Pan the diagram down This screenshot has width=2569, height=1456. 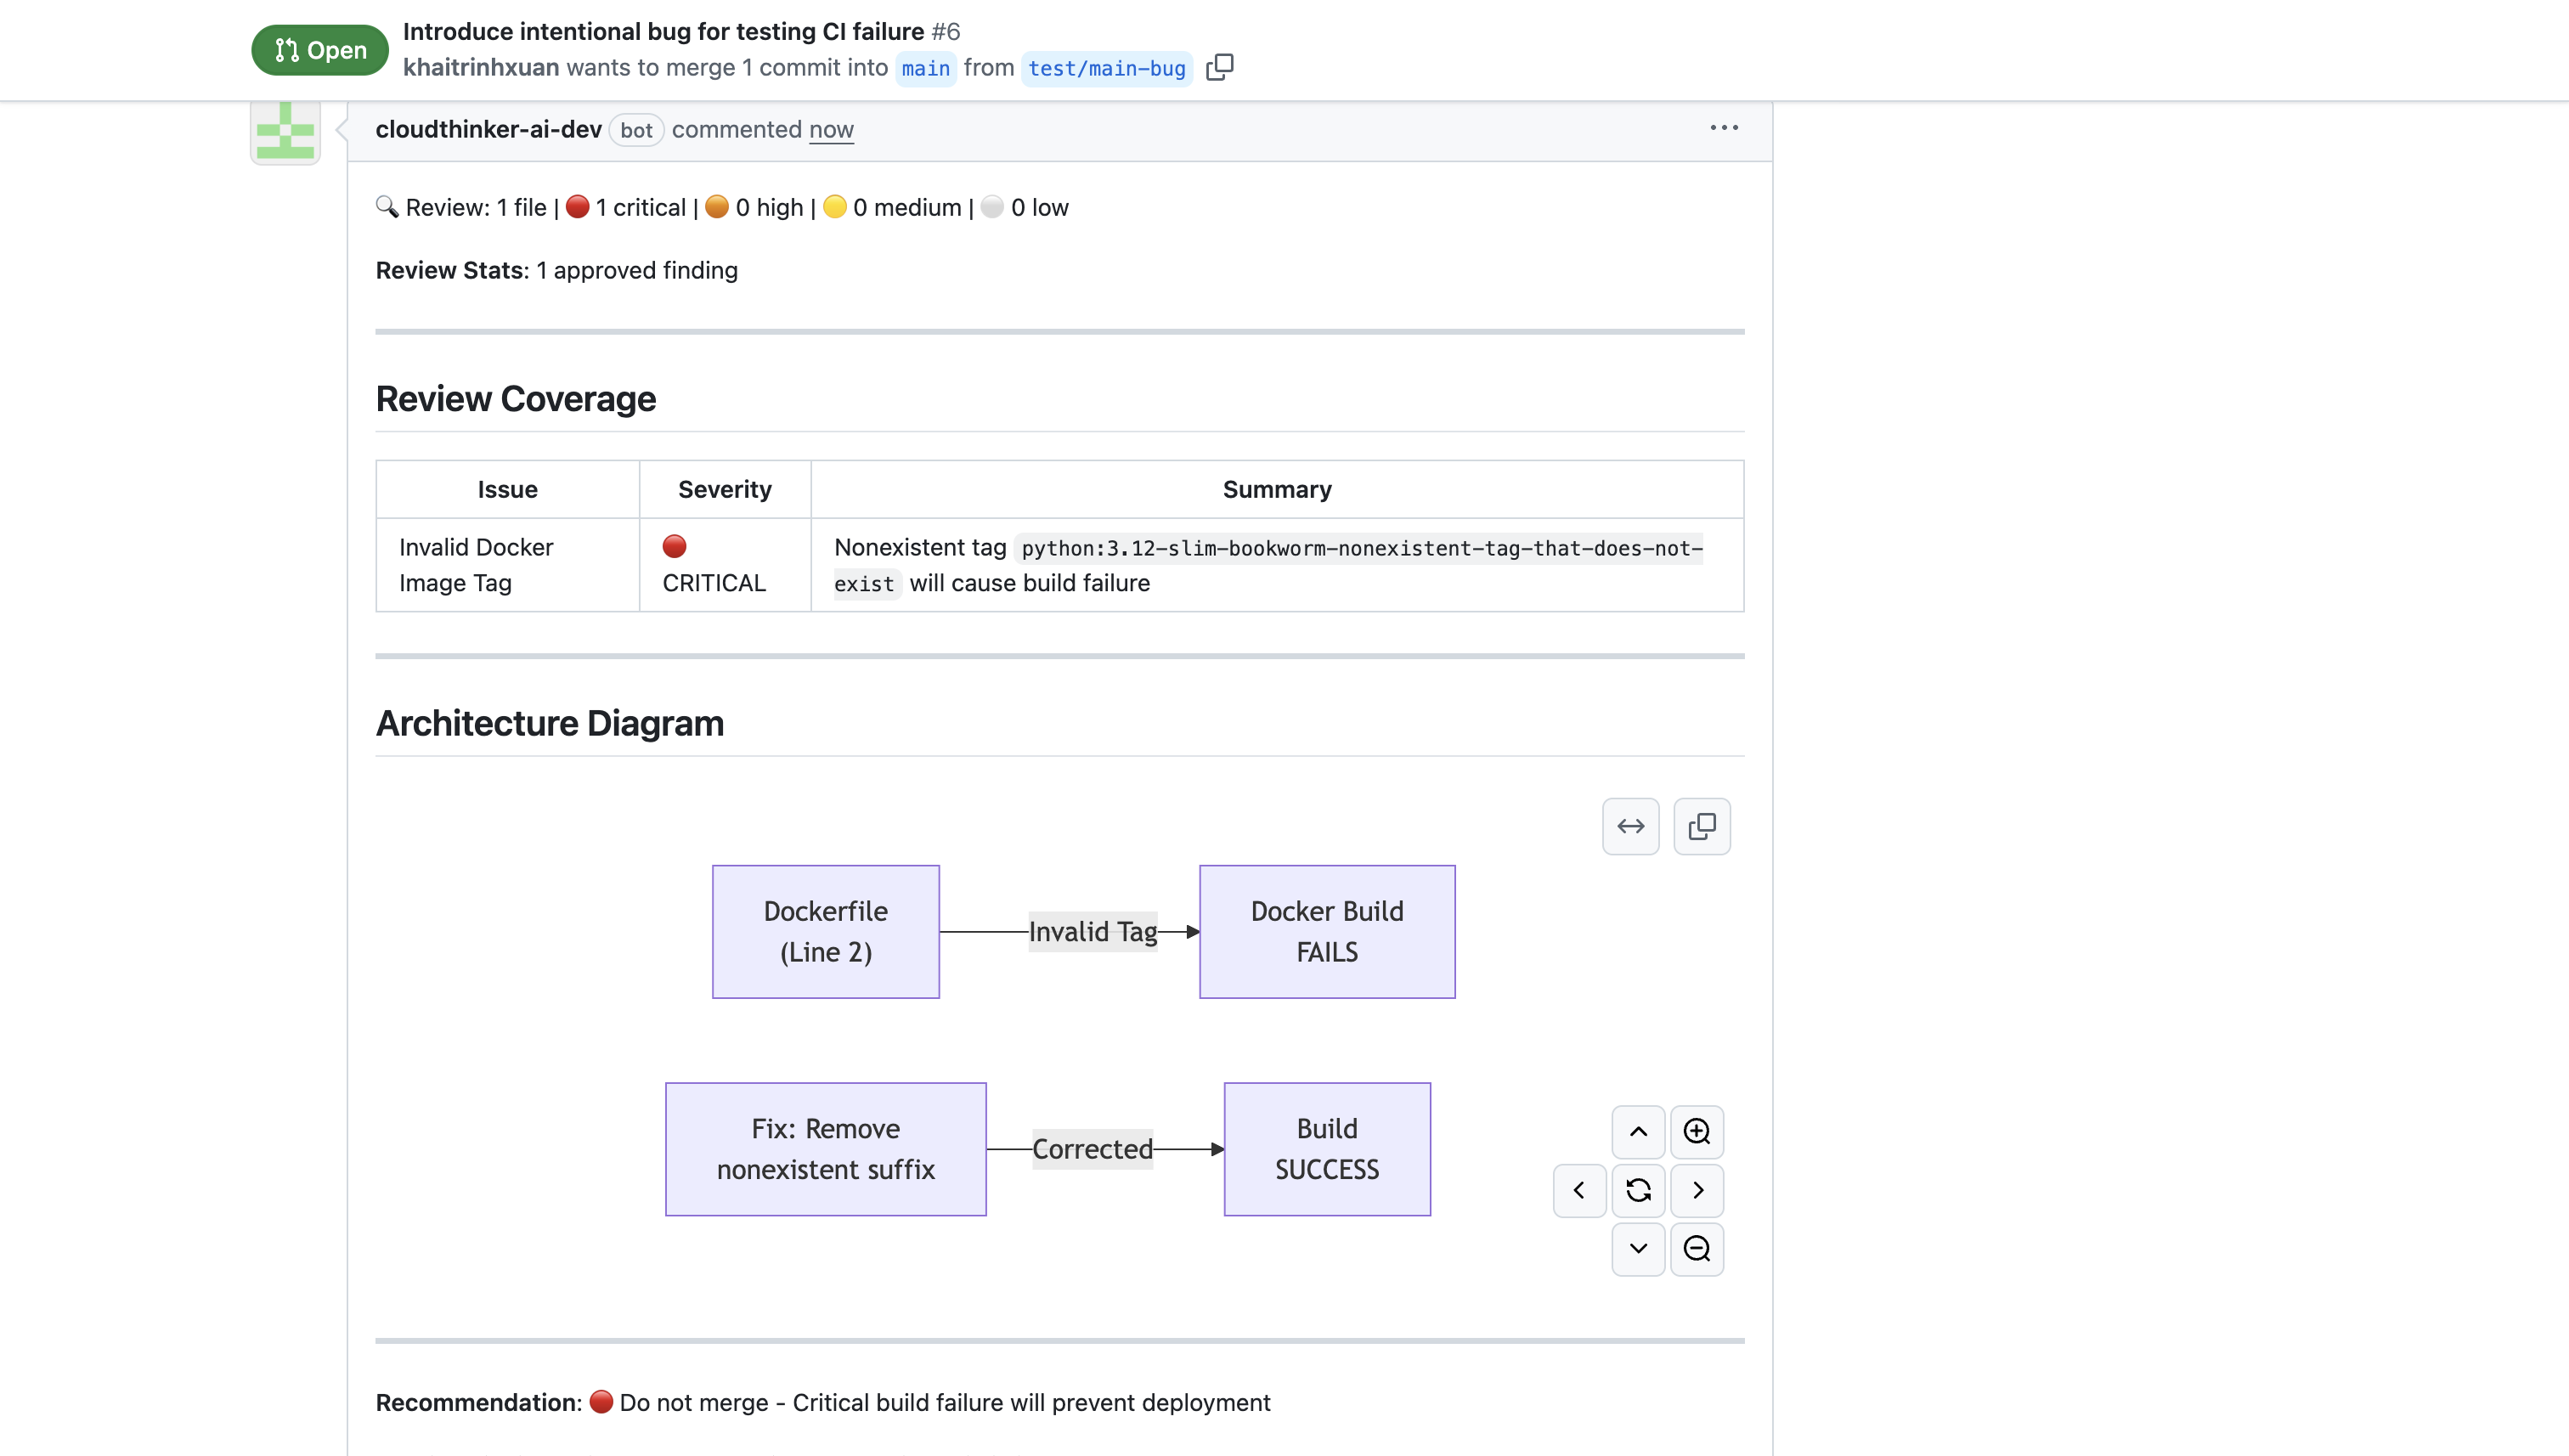[1638, 1248]
